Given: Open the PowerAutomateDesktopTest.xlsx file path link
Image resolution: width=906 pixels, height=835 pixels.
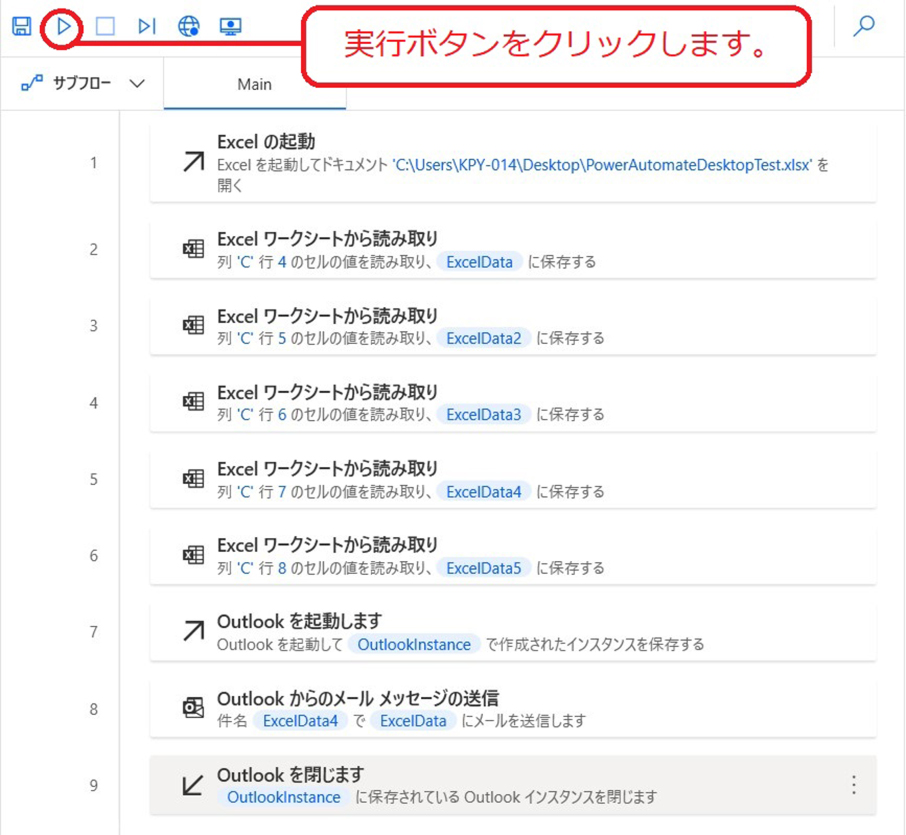Looking at the screenshot, I should [603, 165].
